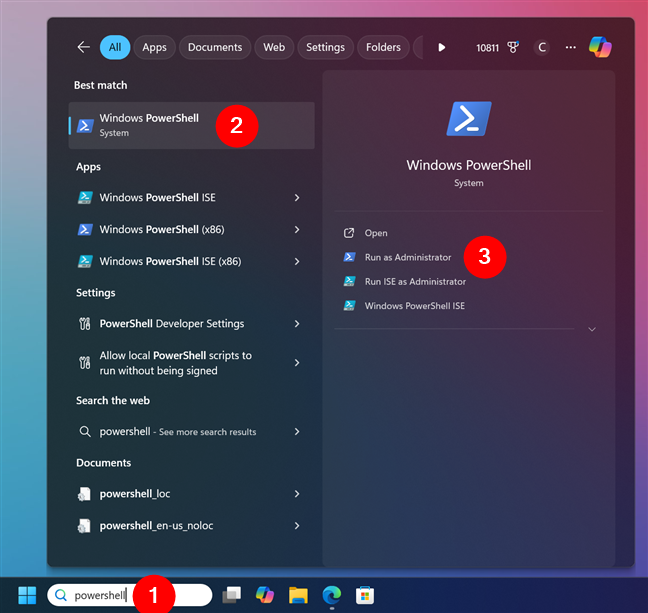Image resolution: width=648 pixels, height=613 pixels.
Task: Expand Allow local PowerShell scripts chevron
Action: click(x=297, y=363)
